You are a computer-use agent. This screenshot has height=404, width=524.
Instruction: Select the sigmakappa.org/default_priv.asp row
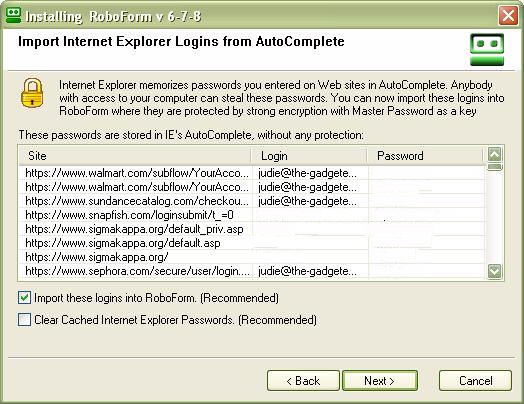[x=252, y=229]
